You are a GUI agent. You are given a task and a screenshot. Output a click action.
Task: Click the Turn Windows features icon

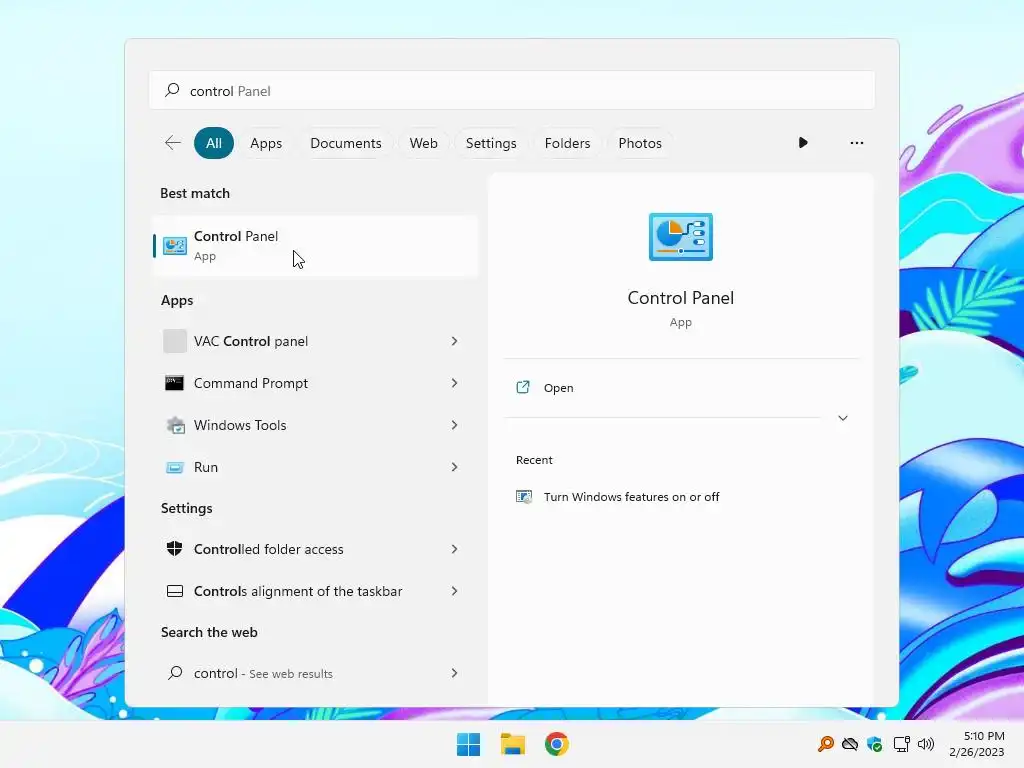click(524, 496)
